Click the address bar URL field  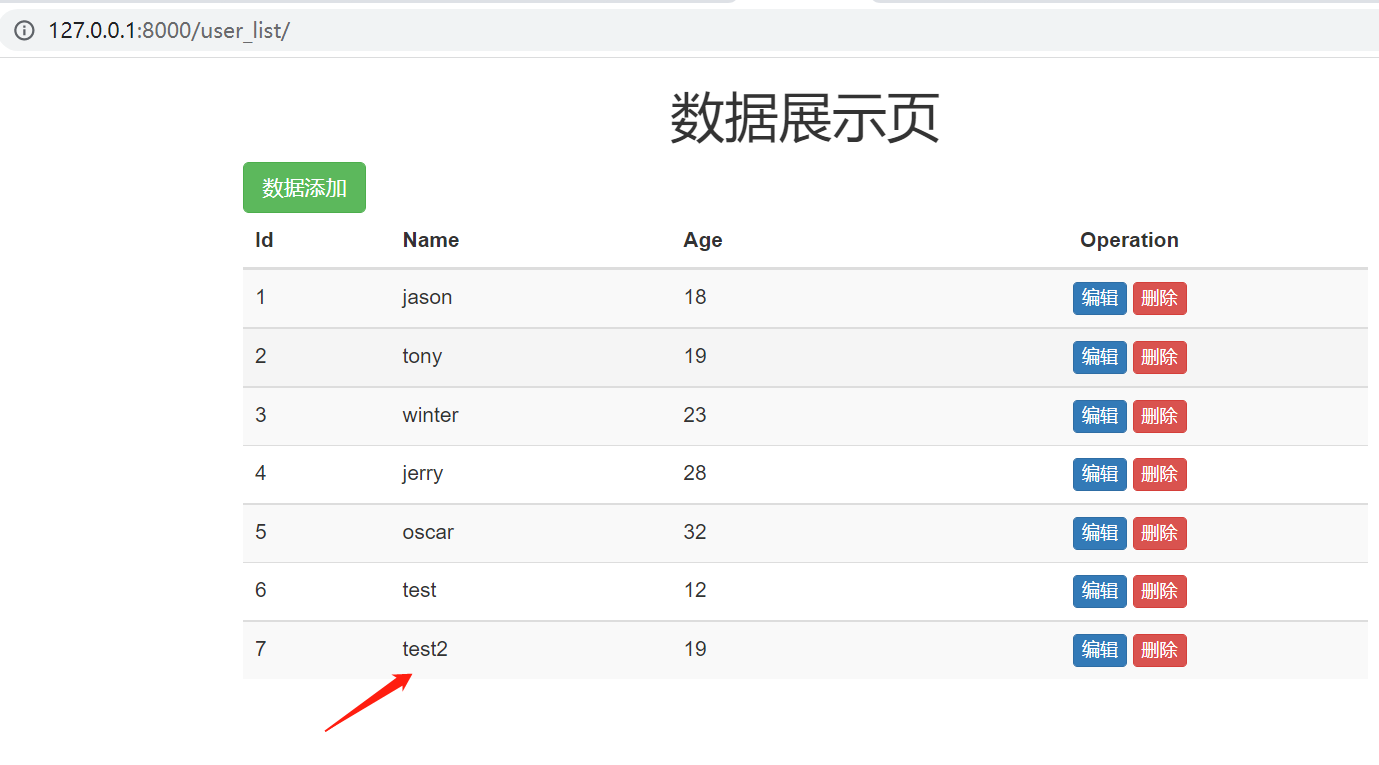point(600,30)
